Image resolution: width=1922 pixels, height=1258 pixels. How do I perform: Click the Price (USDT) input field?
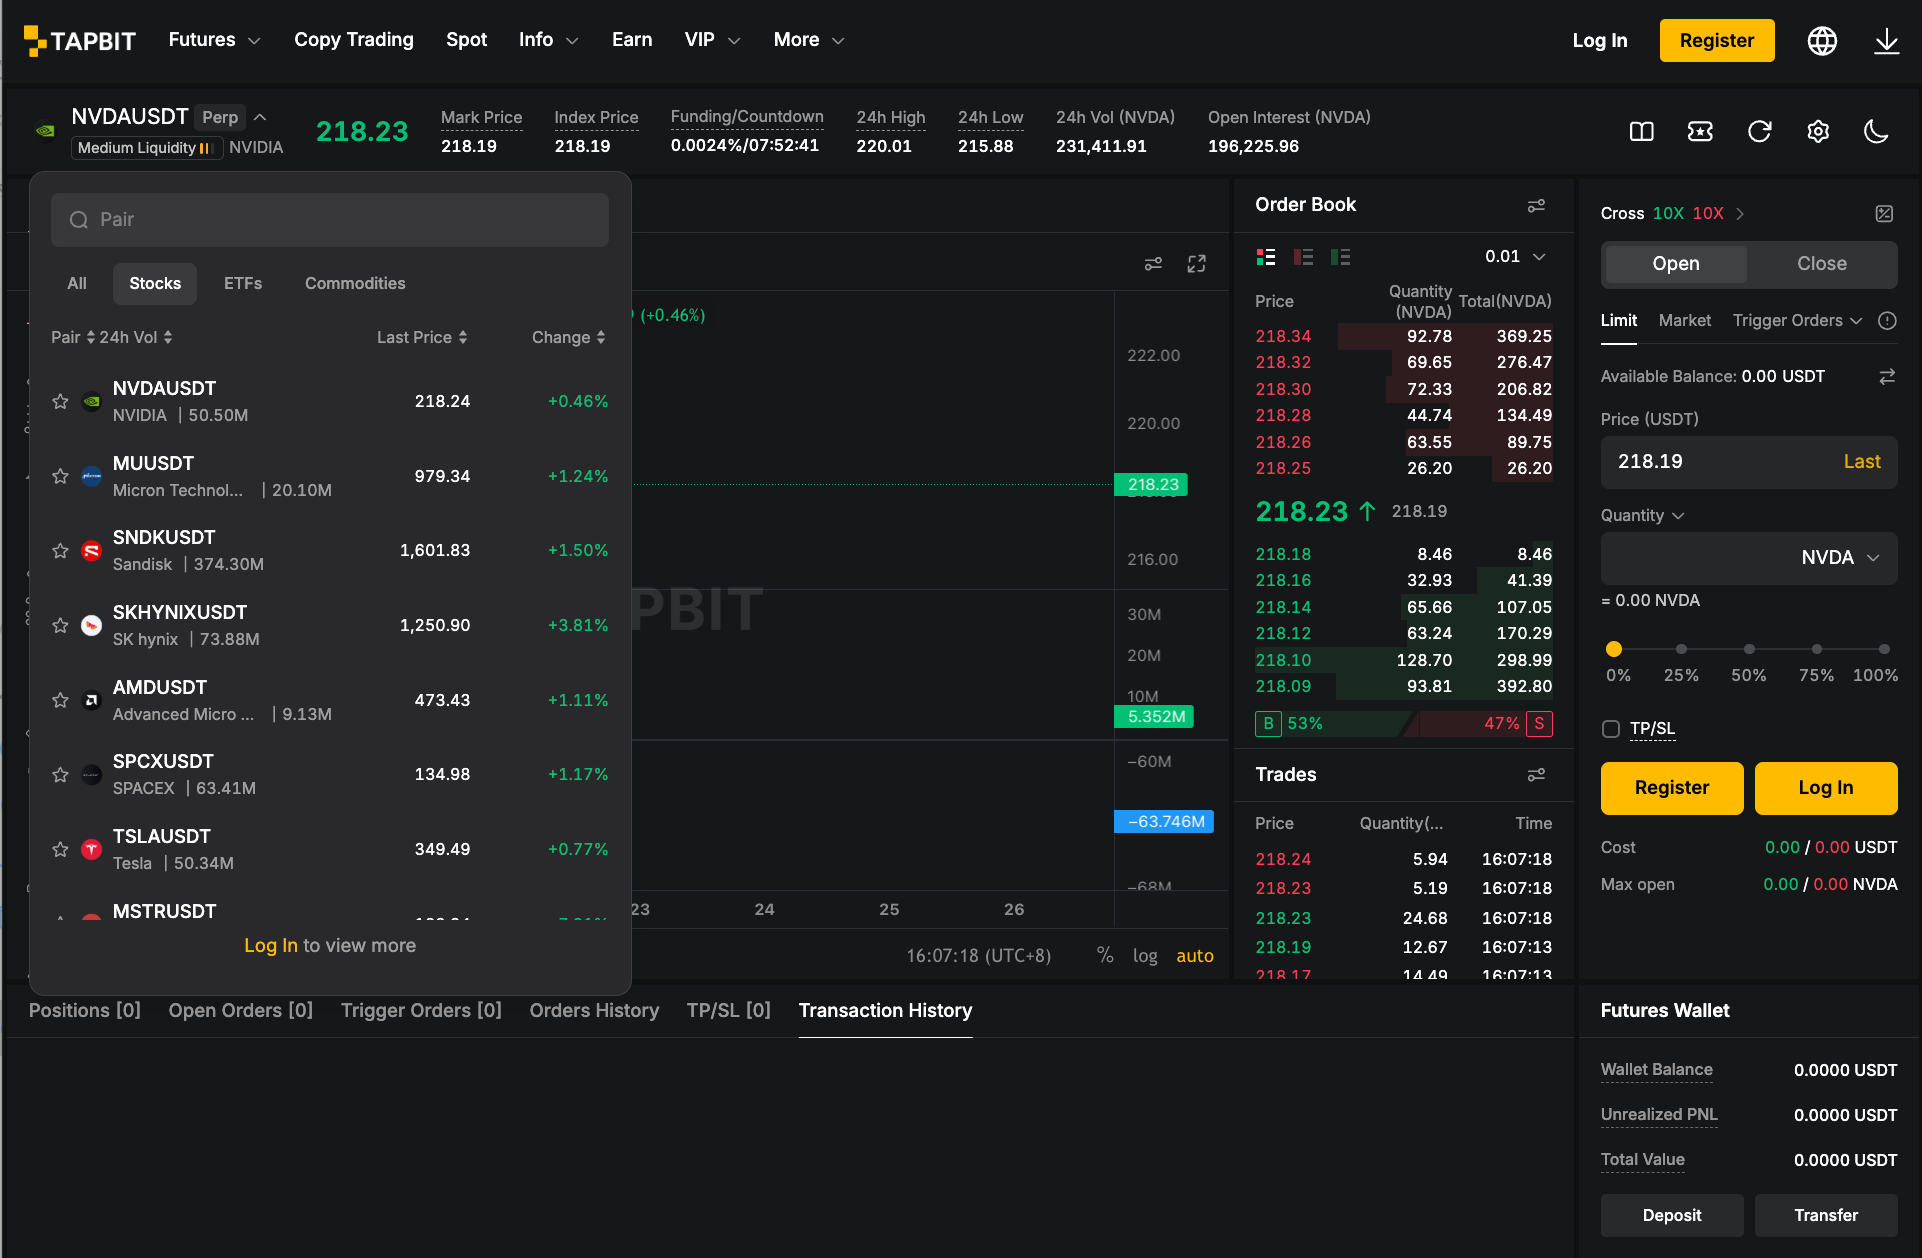point(1749,462)
